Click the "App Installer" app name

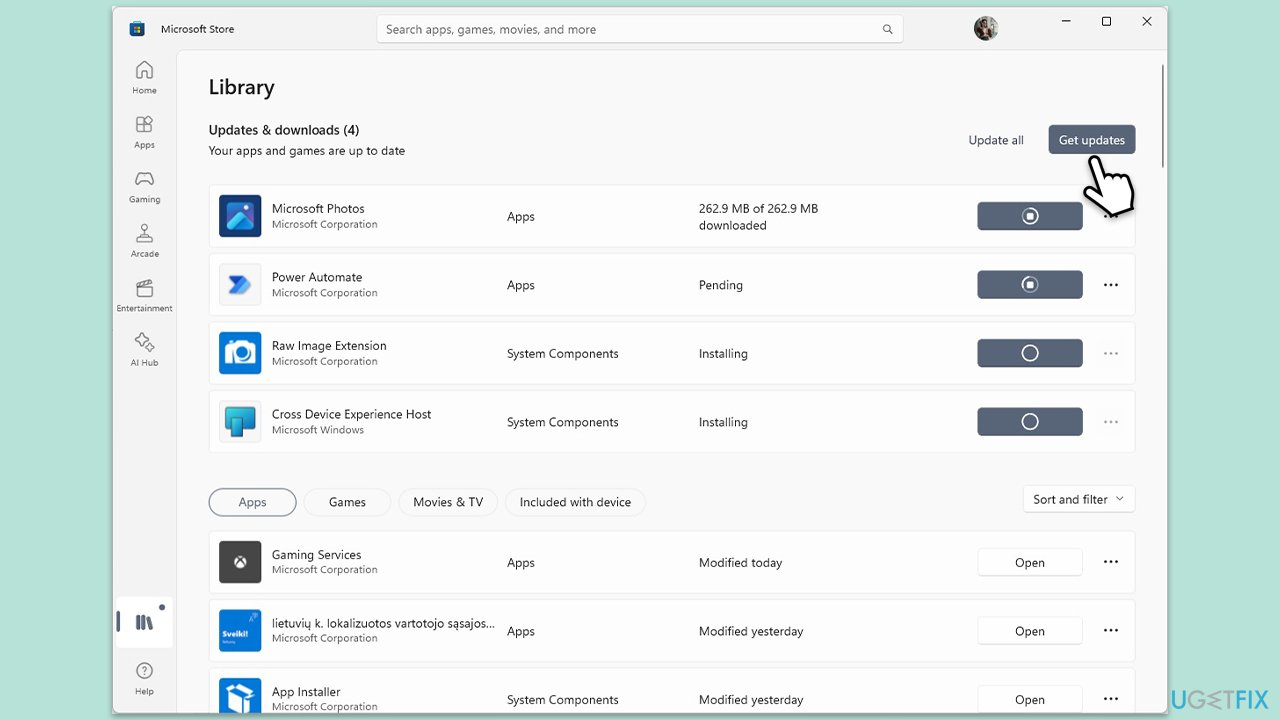point(306,692)
